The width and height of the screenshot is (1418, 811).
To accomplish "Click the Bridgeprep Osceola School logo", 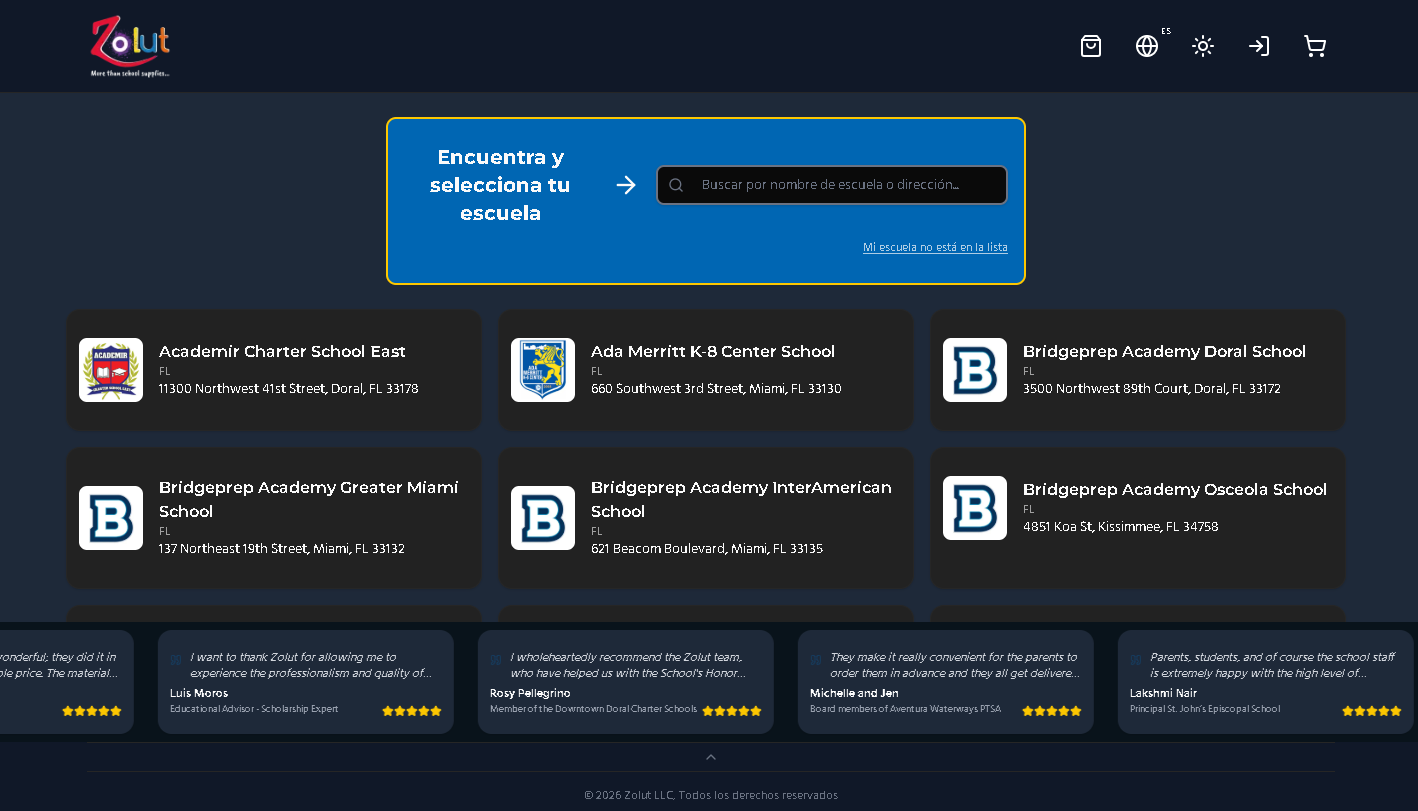I will 975,508.
